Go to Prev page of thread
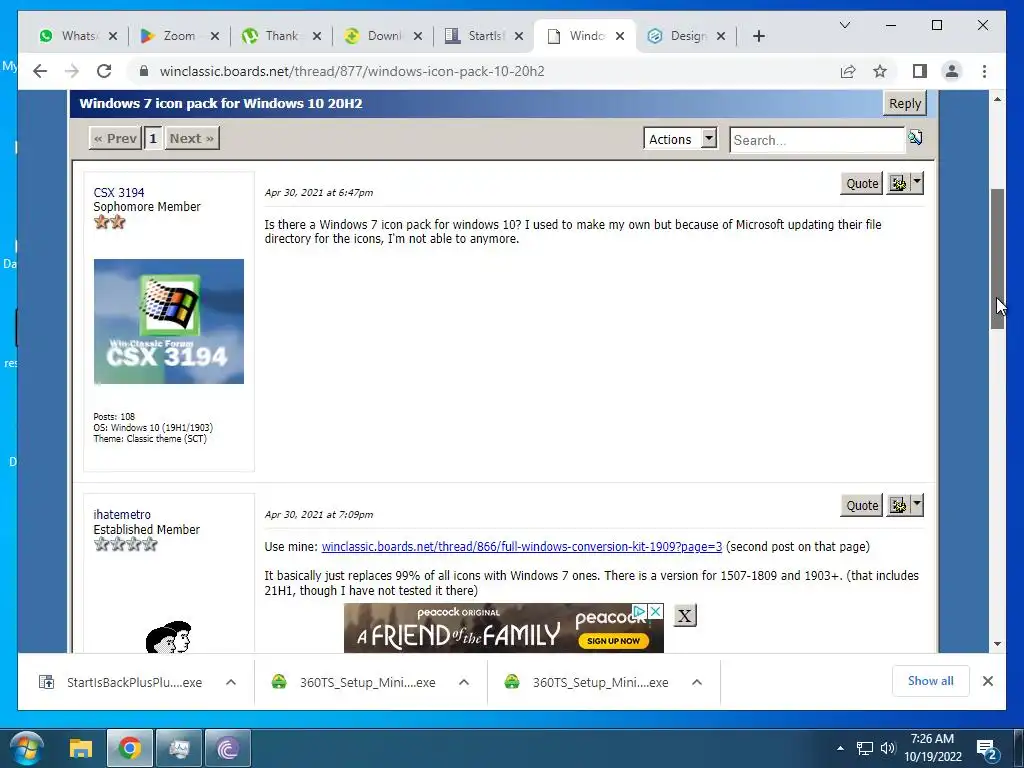 click(x=115, y=138)
